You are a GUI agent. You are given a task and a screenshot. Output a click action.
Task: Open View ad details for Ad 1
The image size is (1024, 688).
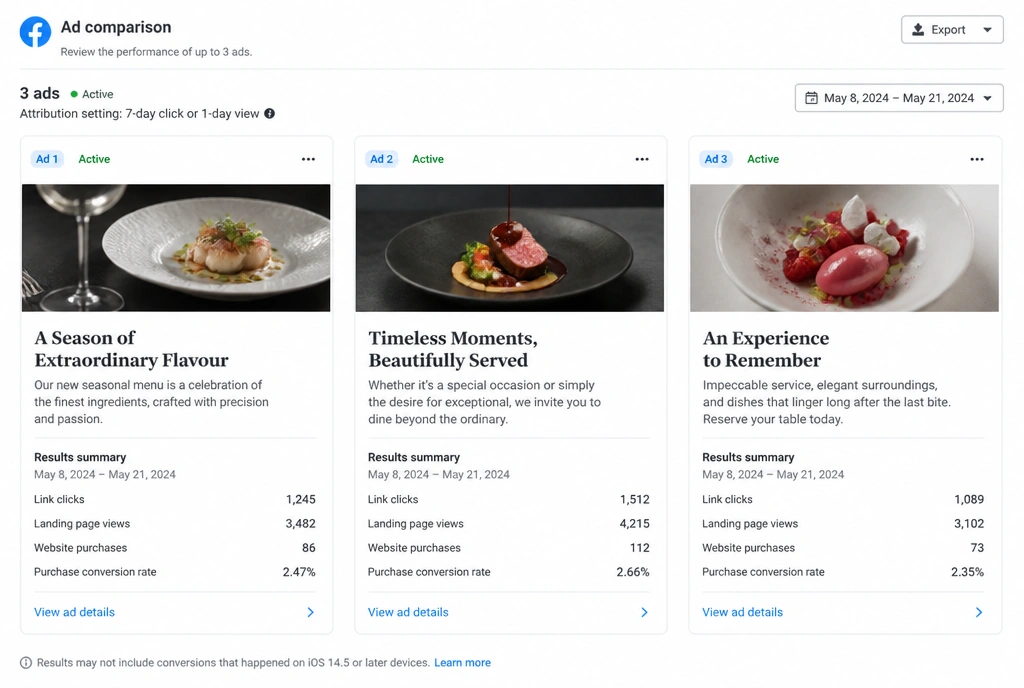tap(74, 612)
